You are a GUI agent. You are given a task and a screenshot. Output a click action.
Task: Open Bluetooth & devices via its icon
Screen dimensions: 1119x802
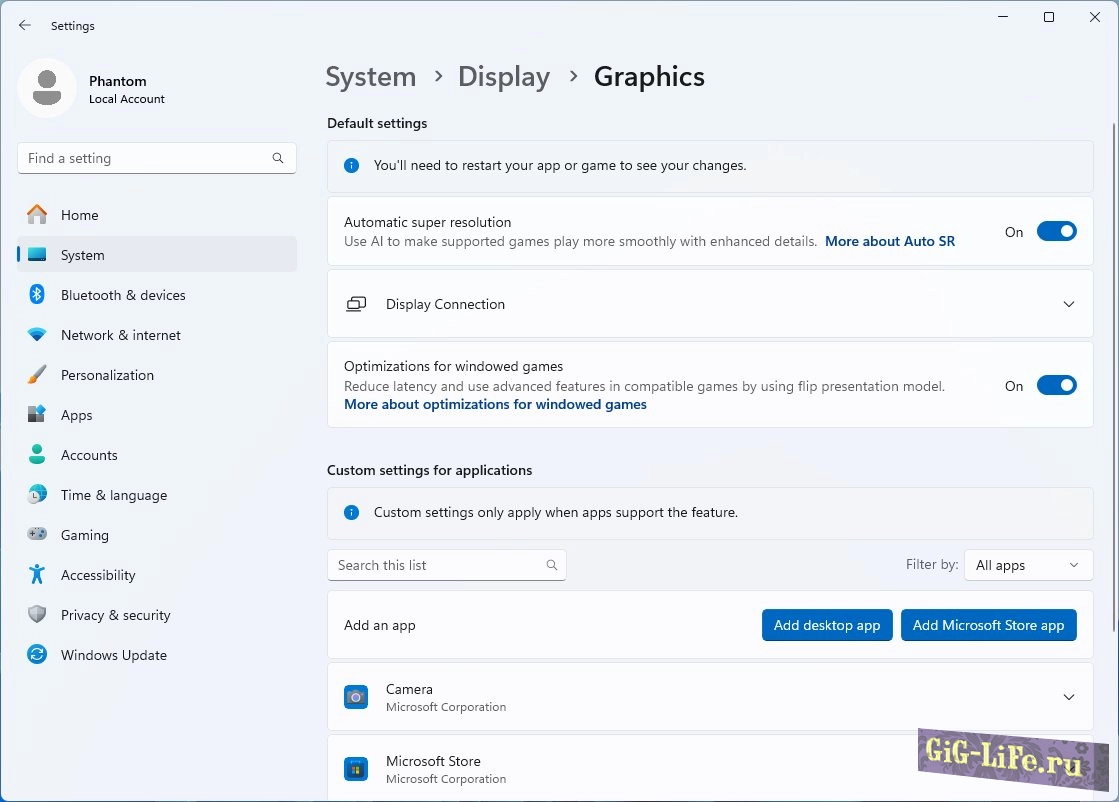click(37, 295)
